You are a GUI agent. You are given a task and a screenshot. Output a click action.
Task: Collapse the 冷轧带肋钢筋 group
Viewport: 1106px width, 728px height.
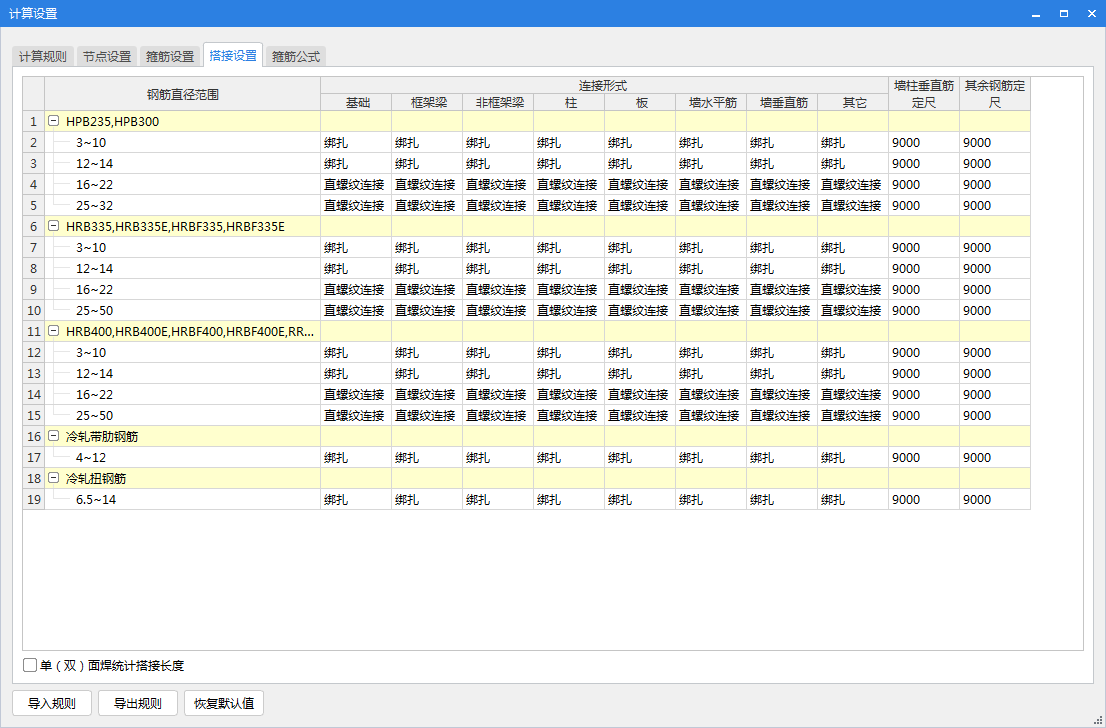(53, 437)
